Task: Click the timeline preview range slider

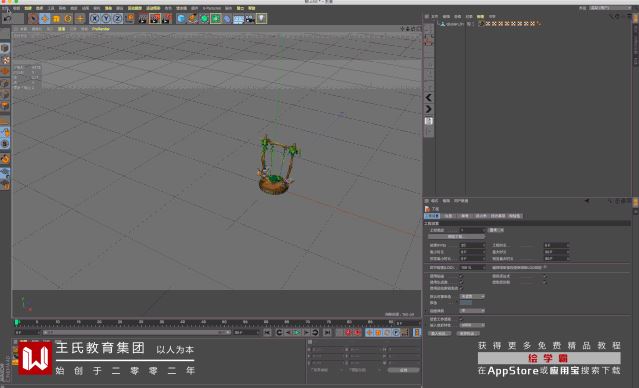Action: pos(137,333)
